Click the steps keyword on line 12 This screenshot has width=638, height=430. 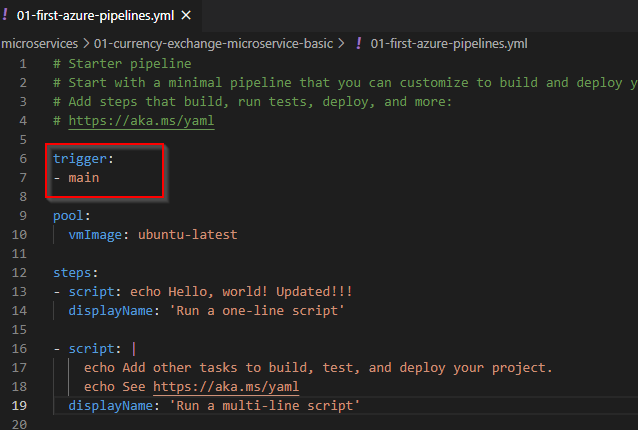pos(73,273)
